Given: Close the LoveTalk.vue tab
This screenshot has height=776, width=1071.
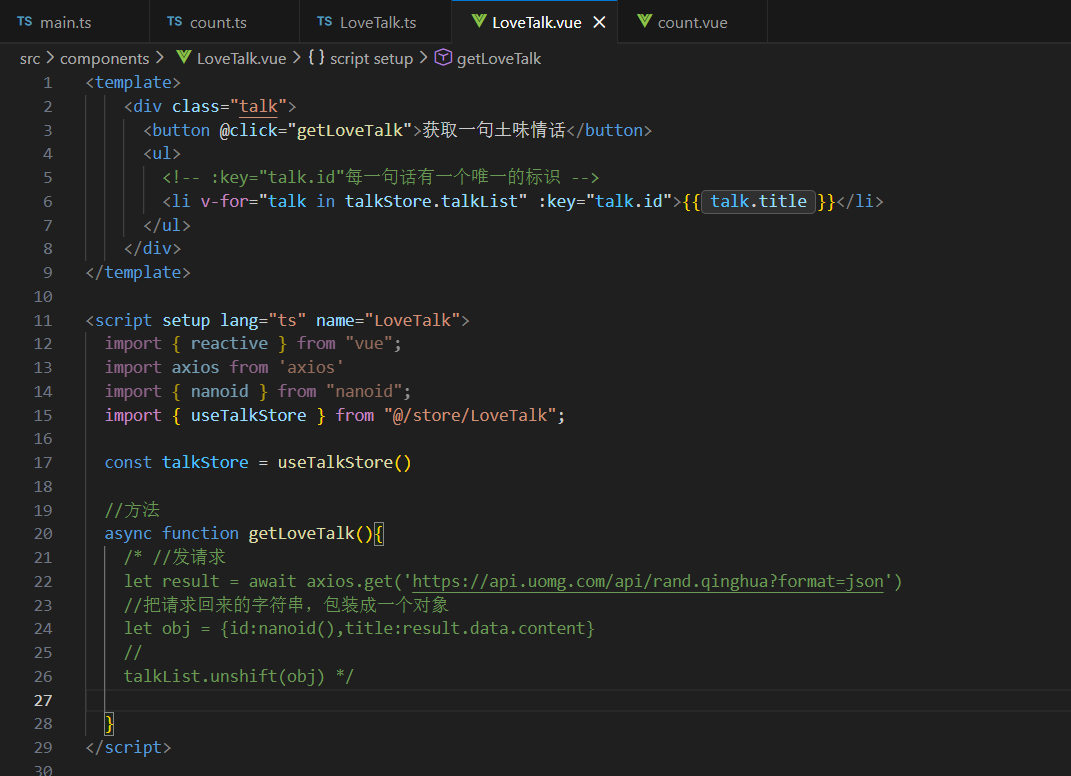Looking at the screenshot, I should point(599,23).
